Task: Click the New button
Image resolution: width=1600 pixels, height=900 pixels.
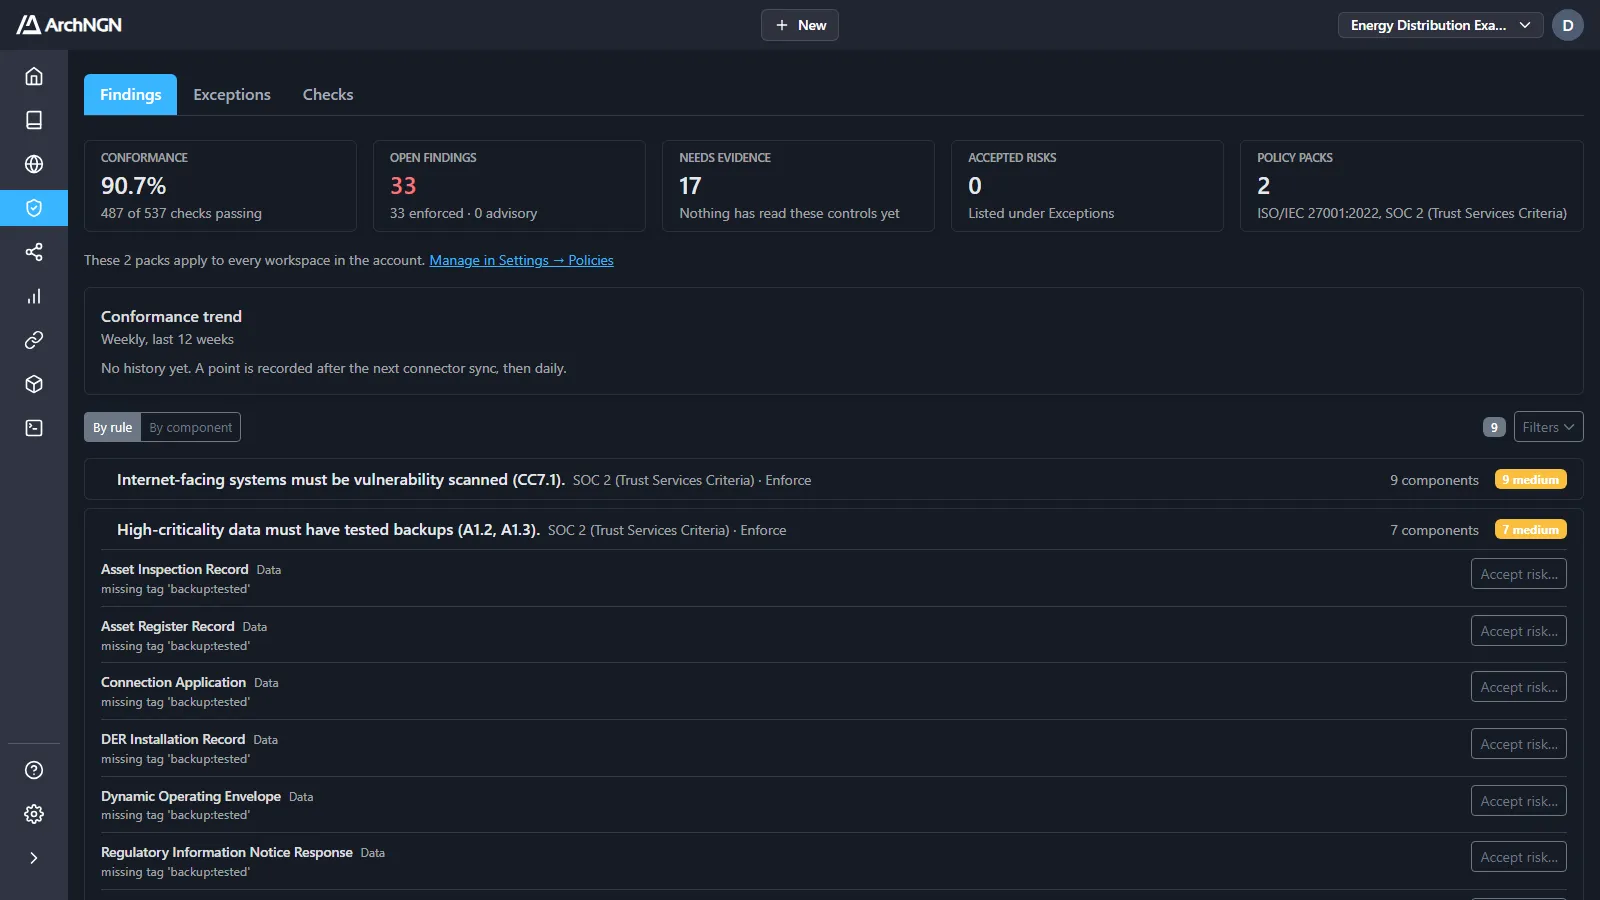Action: pyautogui.click(x=800, y=25)
